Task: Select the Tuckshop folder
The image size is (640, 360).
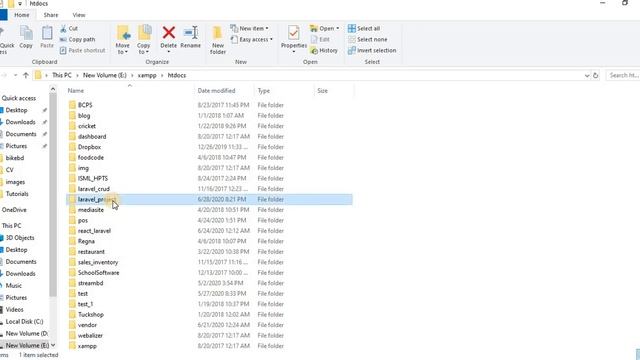Action: [91, 315]
